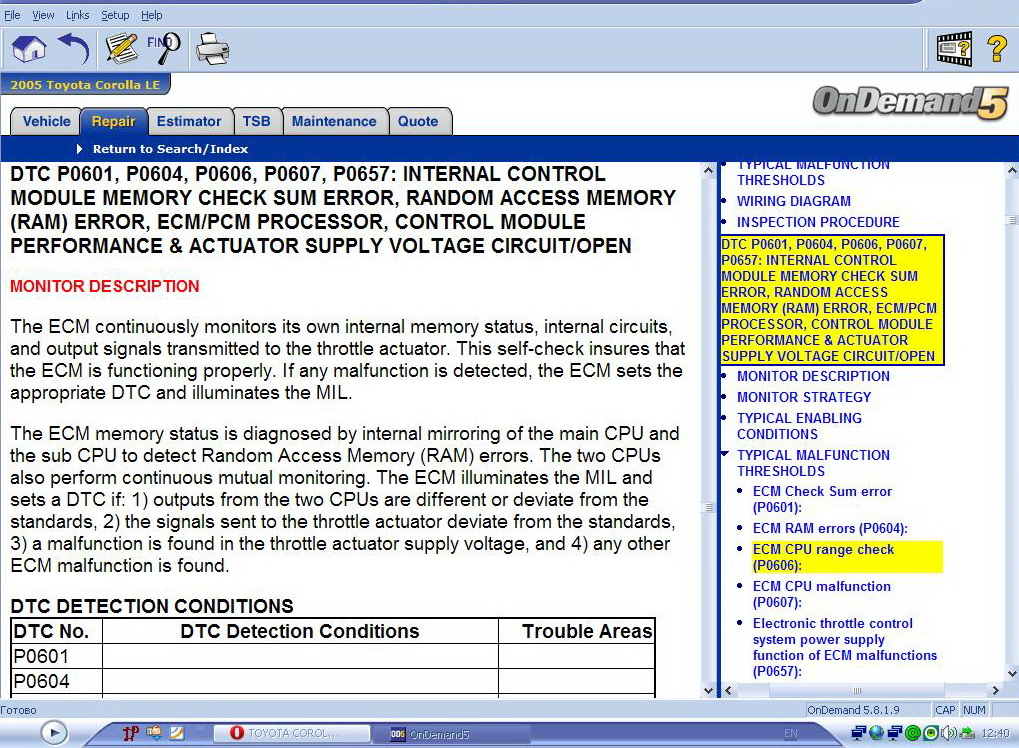Open ECM Check Sum error (P0601) link

[822, 499]
